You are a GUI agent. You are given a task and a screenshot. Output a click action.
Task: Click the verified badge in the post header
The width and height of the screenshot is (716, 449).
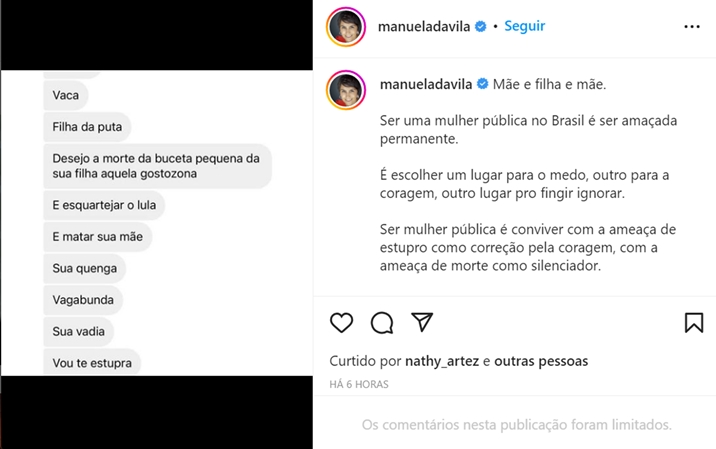[481, 27]
